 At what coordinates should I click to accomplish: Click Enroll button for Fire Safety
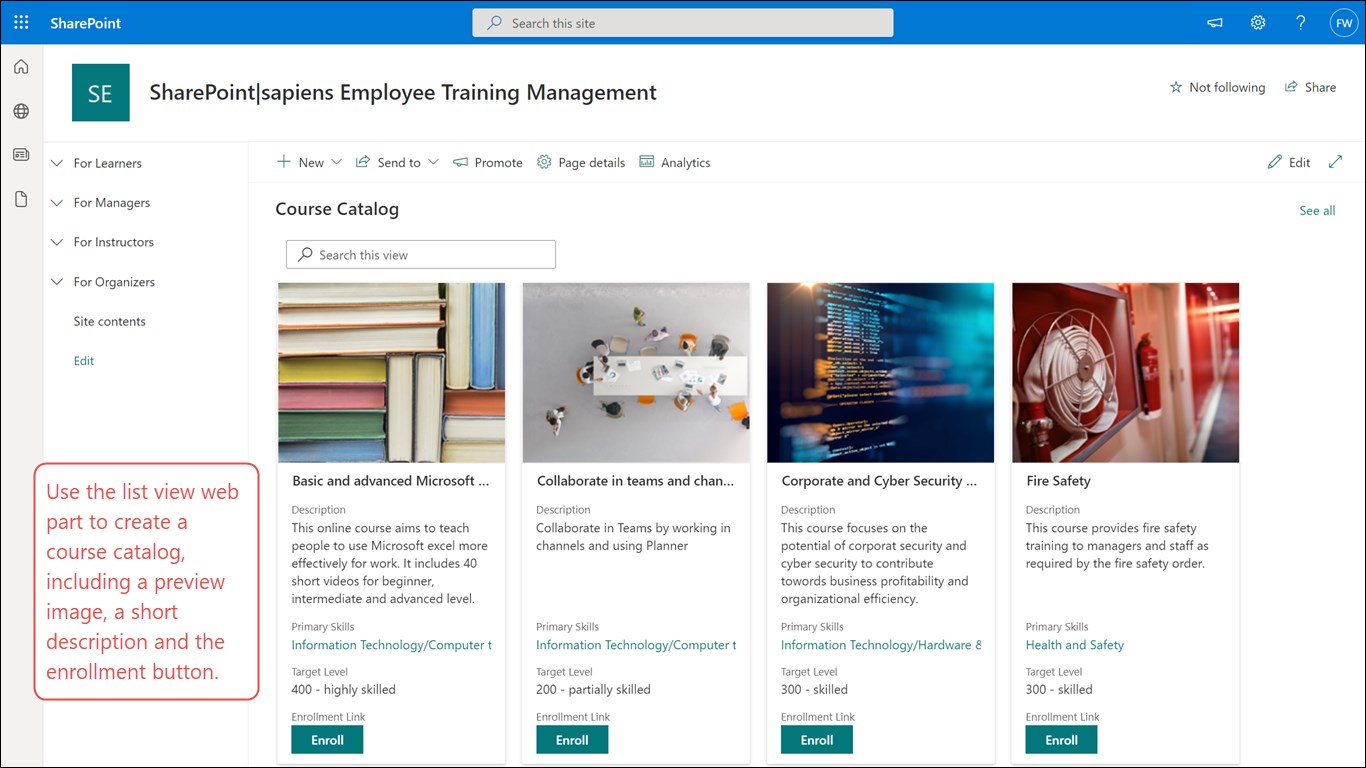(x=1061, y=740)
